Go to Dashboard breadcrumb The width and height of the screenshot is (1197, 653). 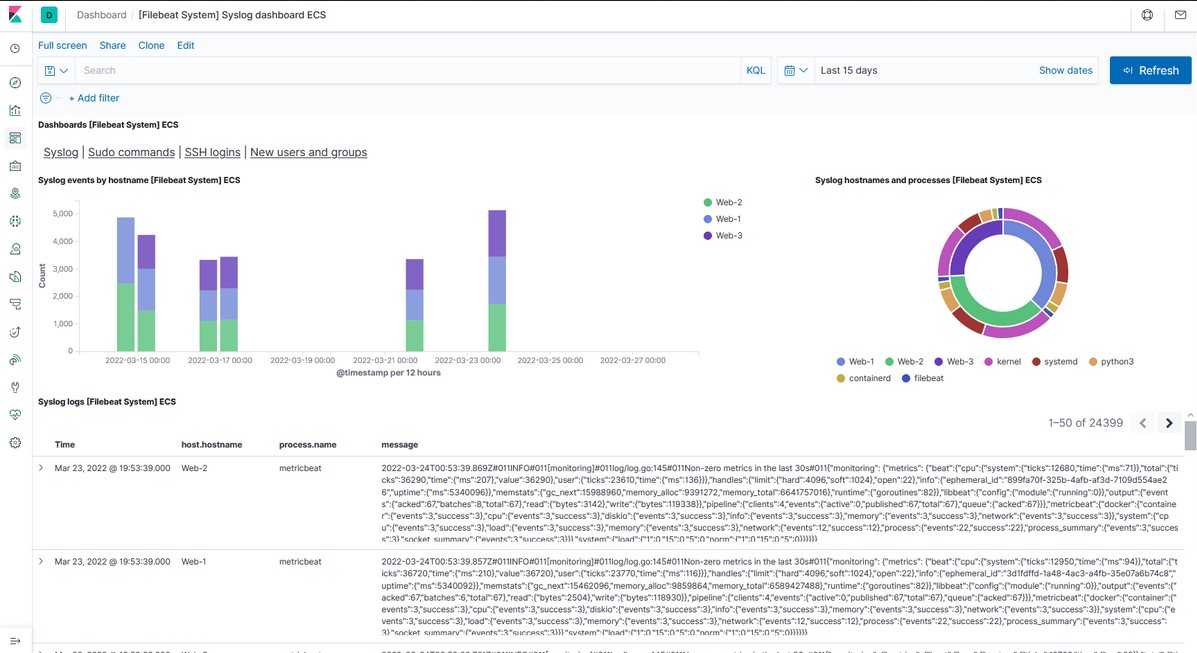tap(102, 15)
